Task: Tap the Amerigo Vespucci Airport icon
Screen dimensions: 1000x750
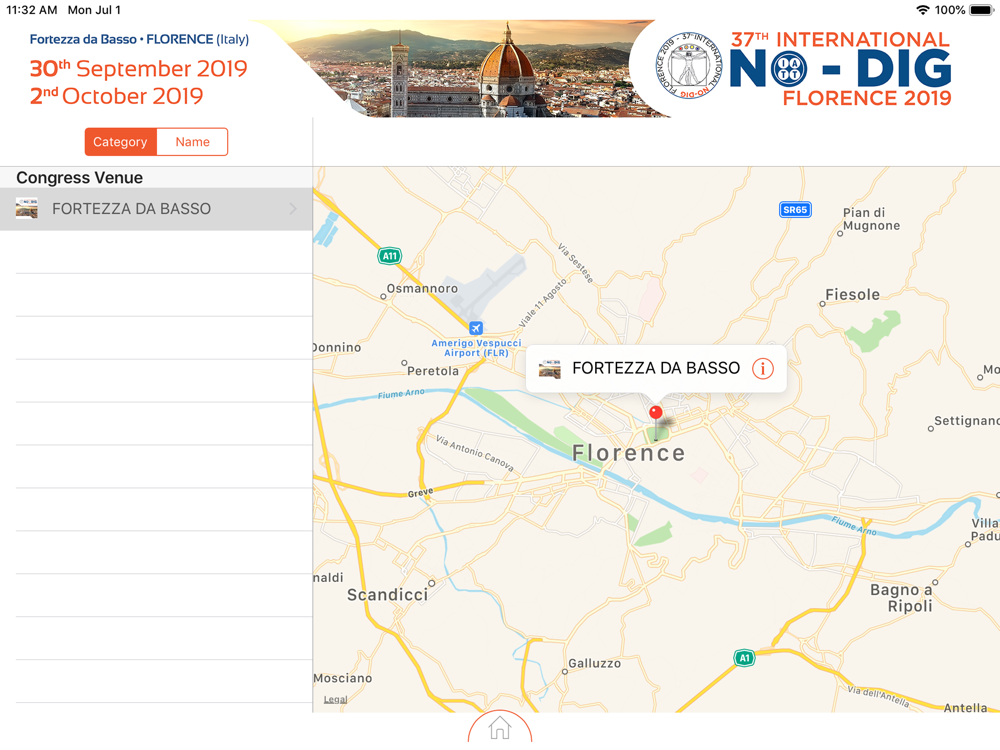Action: (x=476, y=328)
